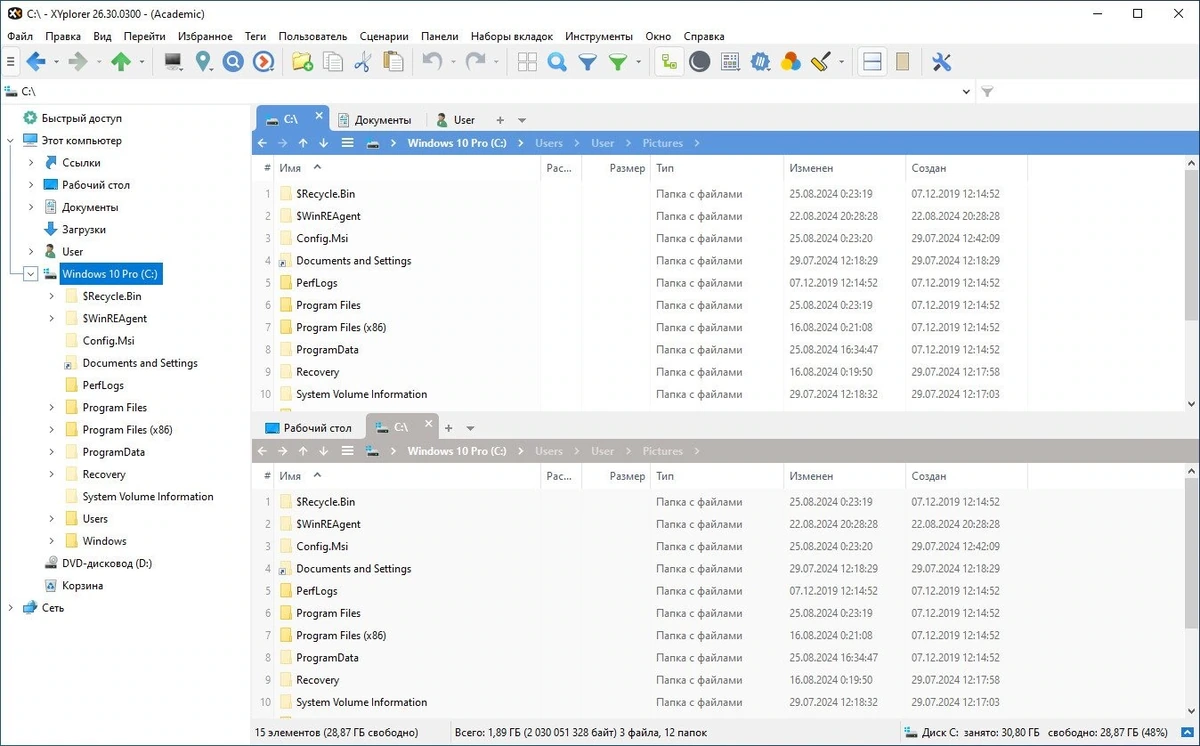Collapse the Windows 10 Pro (C:) tree node
Viewport: 1200px width, 746px height.
[31, 274]
